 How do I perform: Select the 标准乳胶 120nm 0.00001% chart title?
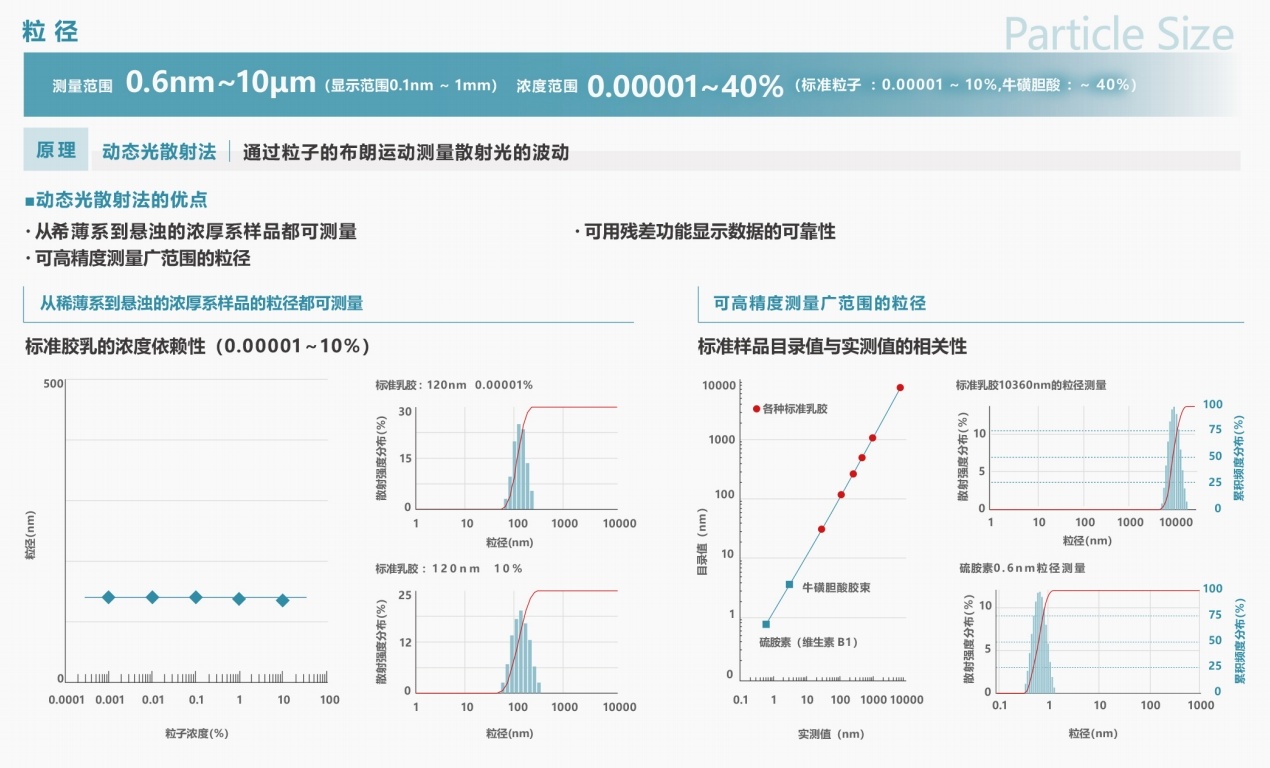pos(454,385)
